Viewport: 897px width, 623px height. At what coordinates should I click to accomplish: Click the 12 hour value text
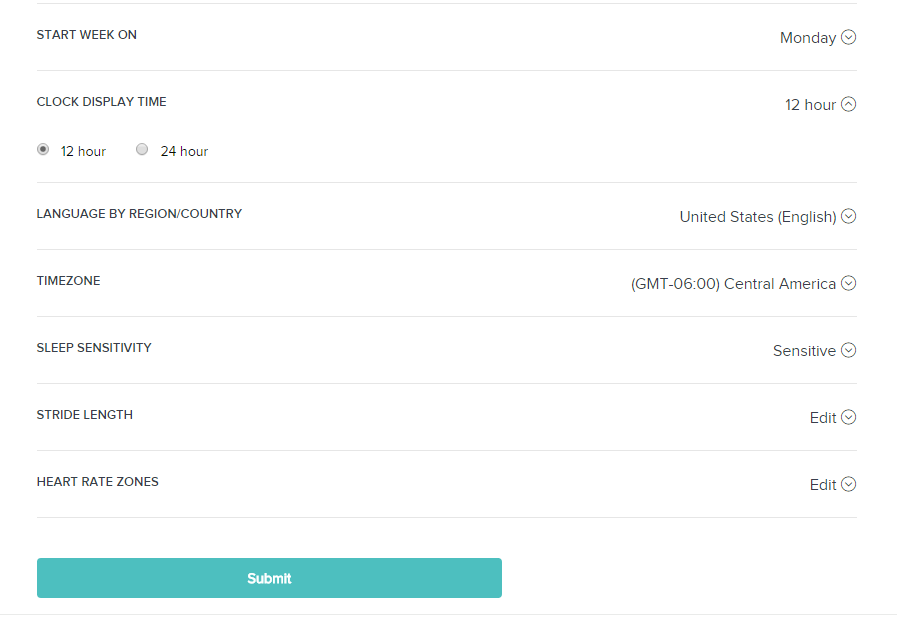click(810, 105)
